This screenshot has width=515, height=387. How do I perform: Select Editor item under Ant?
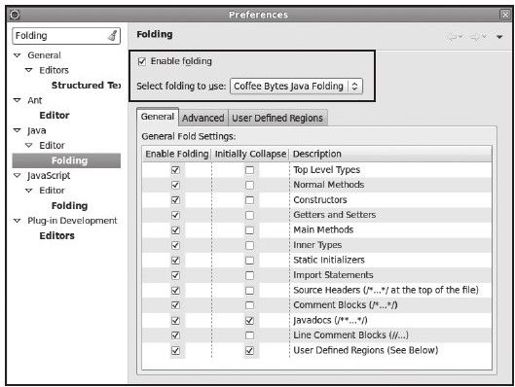(x=54, y=115)
